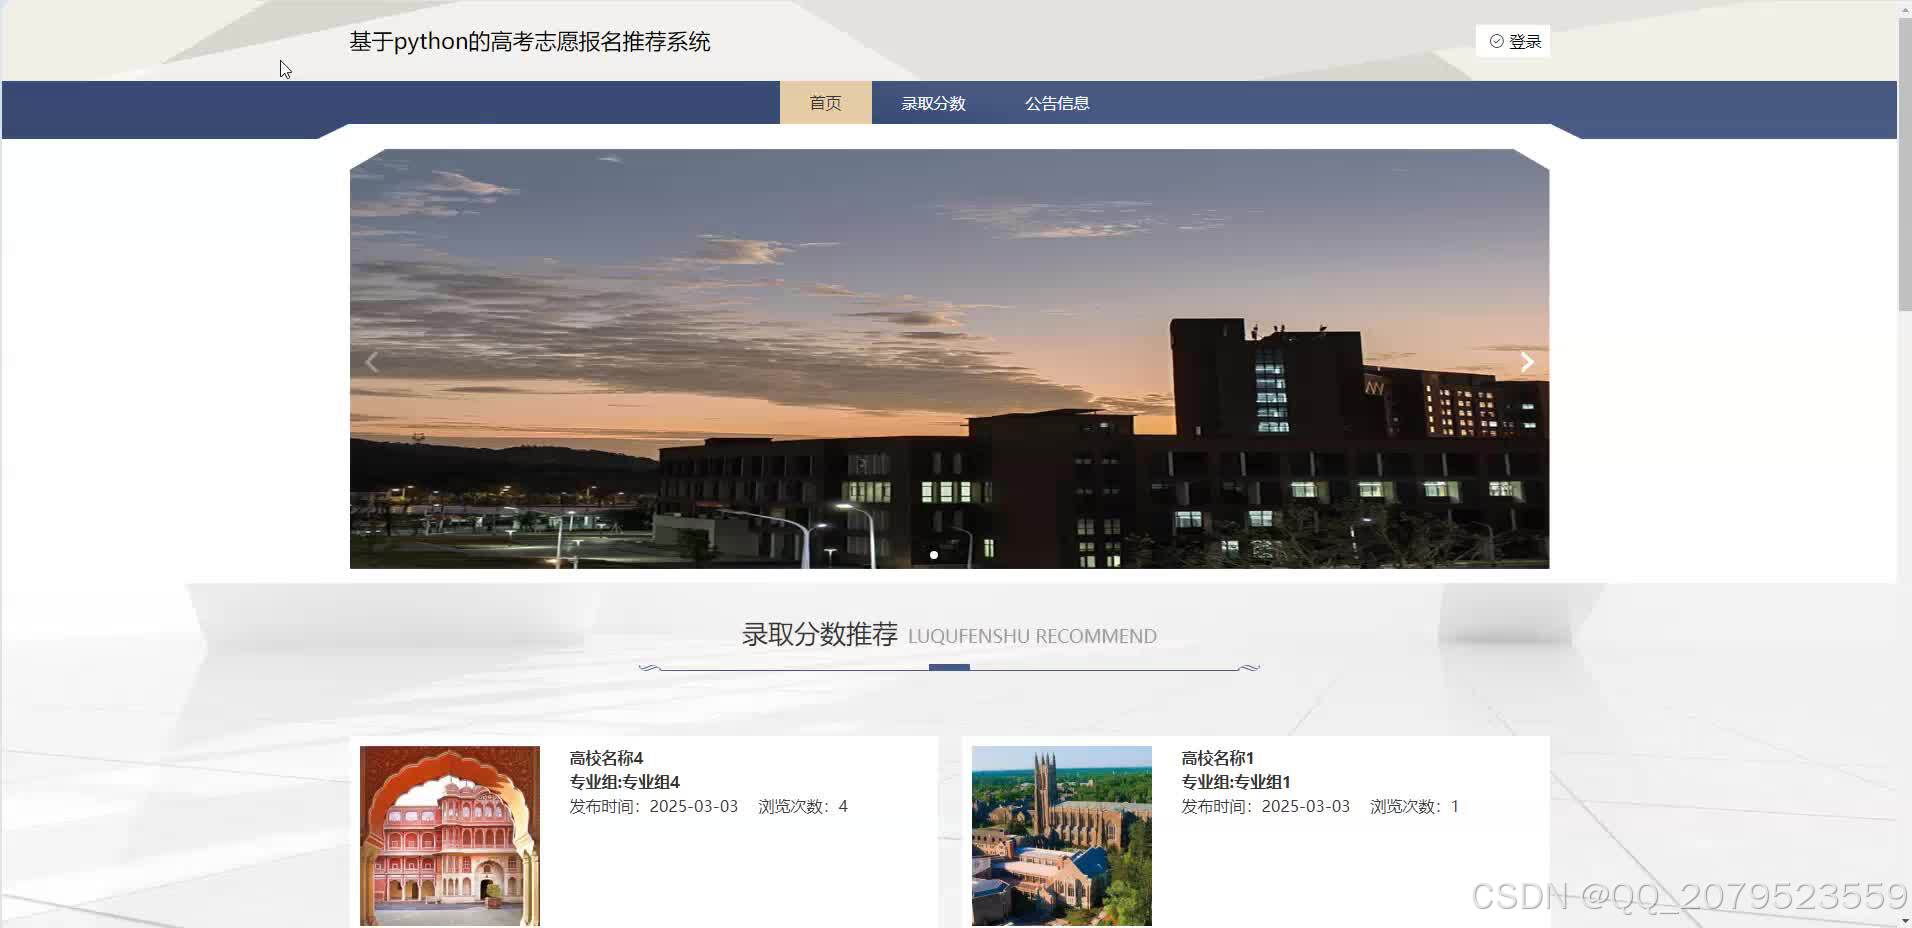Open the 首页 home tab

point(825,103)
